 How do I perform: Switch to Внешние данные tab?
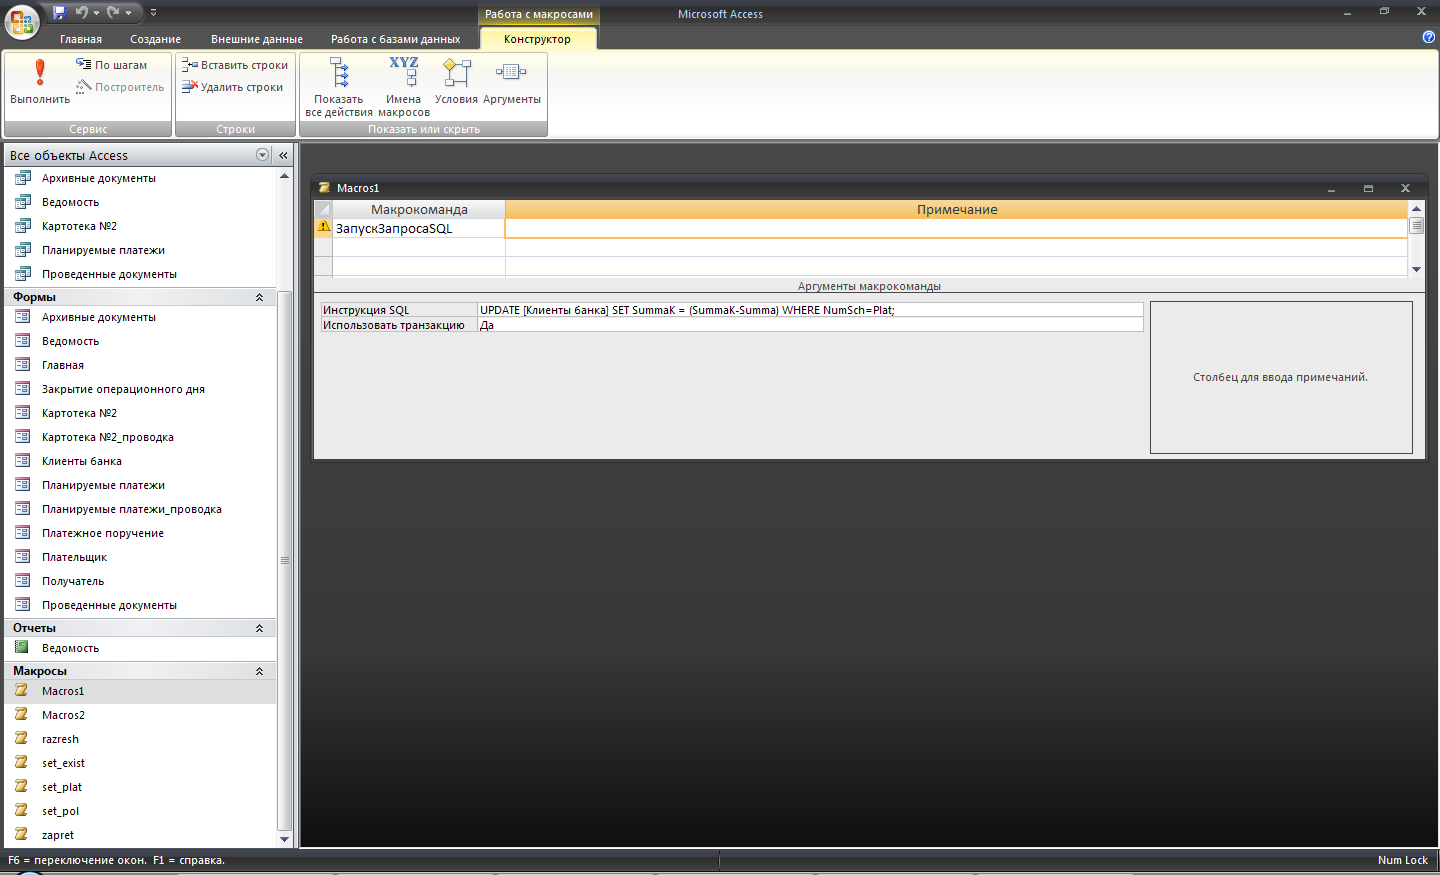pyautogui.click(x=257, y=39)
